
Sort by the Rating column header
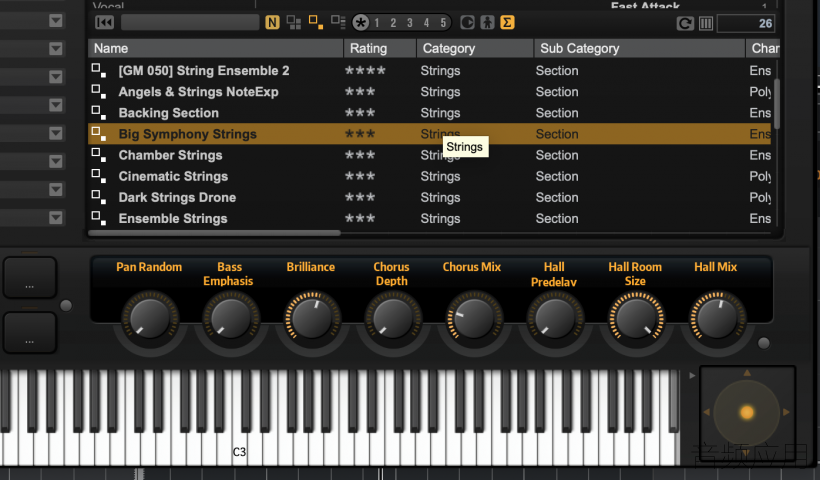click(380, 48)
